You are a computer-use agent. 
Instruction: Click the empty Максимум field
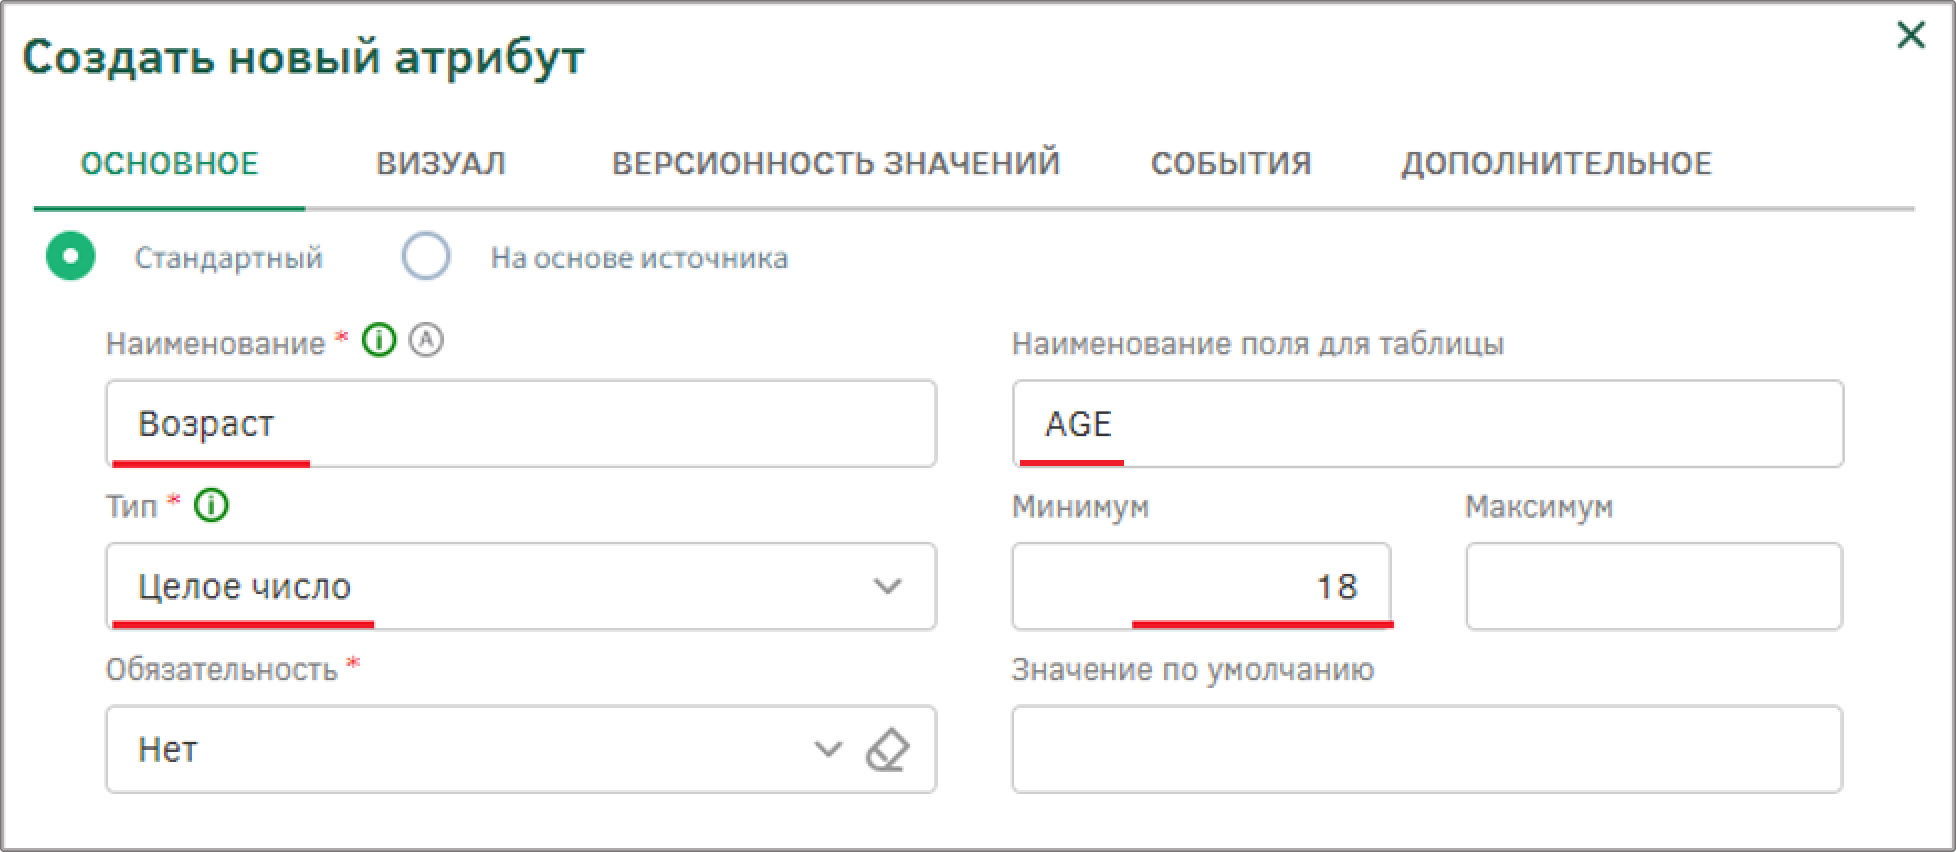coord(1654,586)
